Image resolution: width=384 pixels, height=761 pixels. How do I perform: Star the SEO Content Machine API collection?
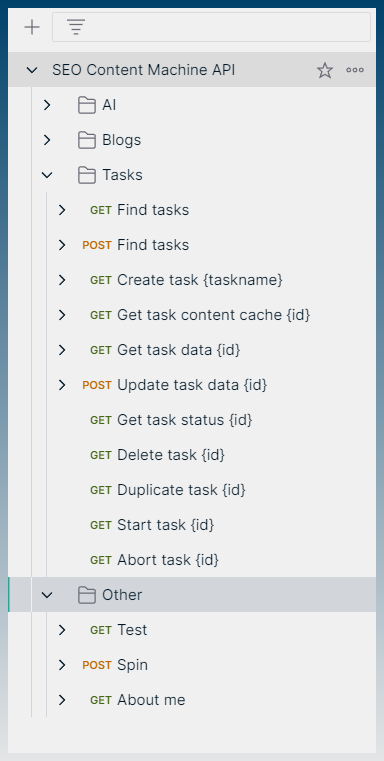tap(325, 70)
